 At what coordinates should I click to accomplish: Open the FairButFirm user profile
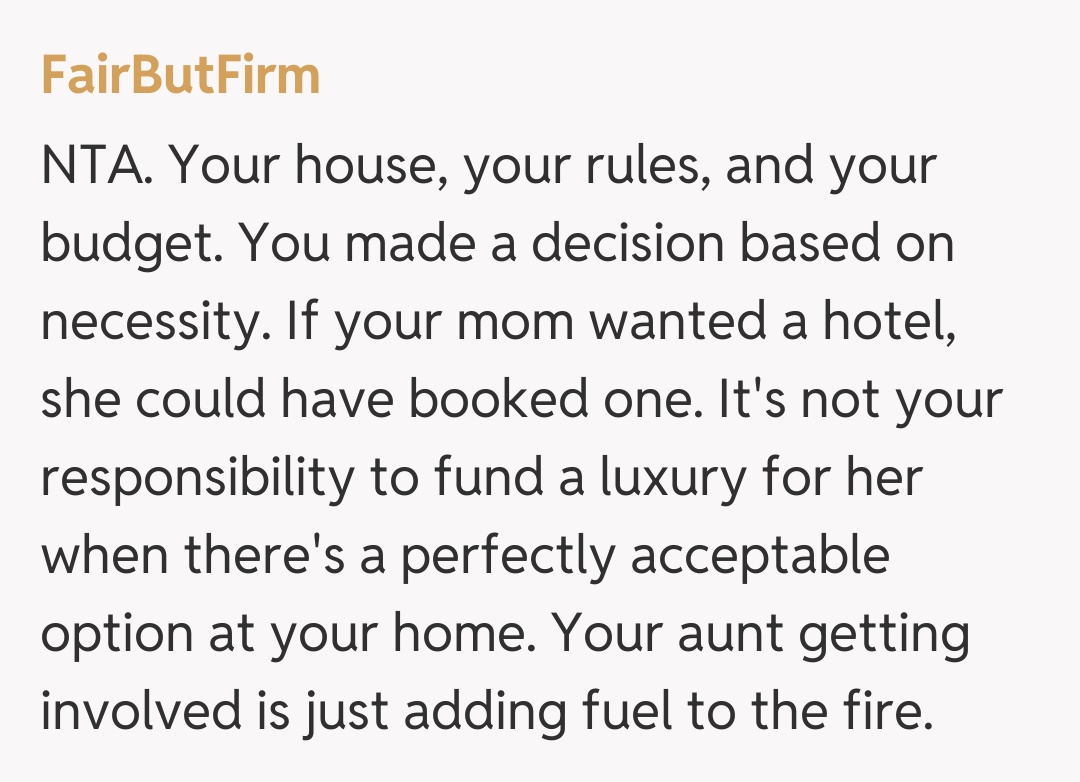pos(180,77)
